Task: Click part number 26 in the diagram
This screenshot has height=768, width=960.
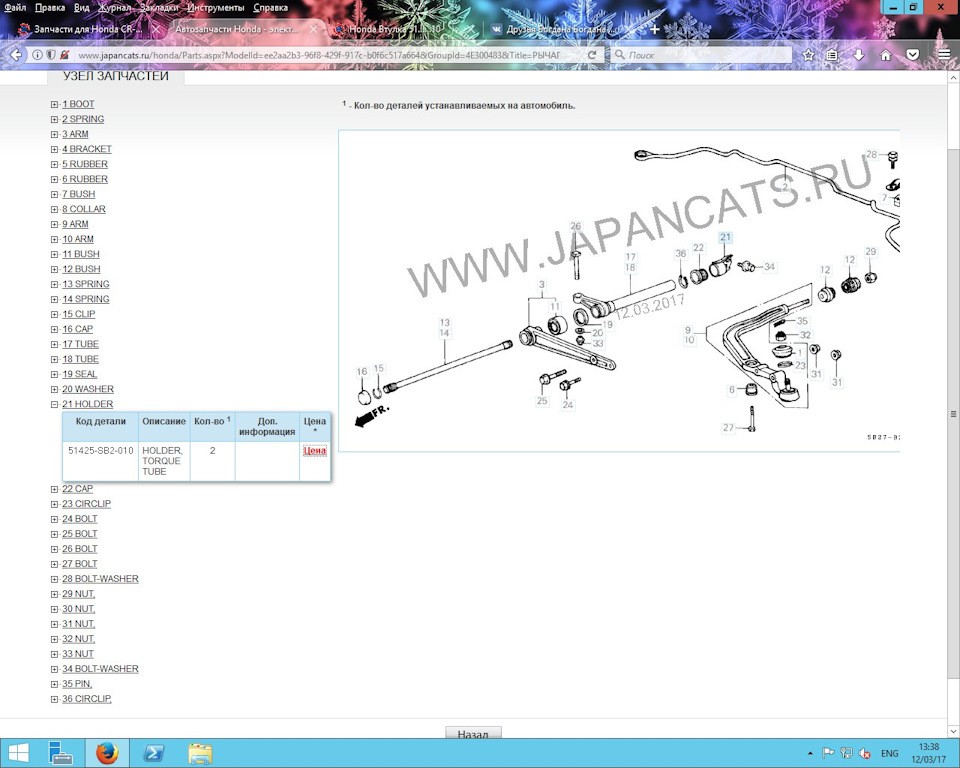Action: point(576,226)
